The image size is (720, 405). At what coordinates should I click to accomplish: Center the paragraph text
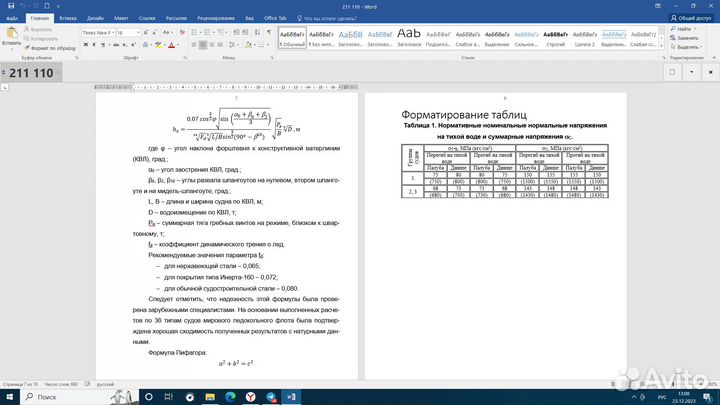(x=203, y=45)
